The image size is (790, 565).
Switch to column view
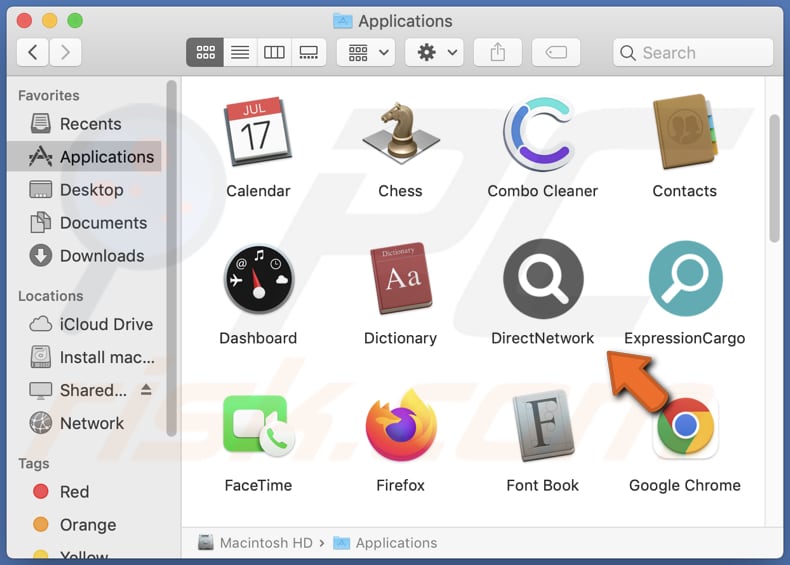coord(274,52)
